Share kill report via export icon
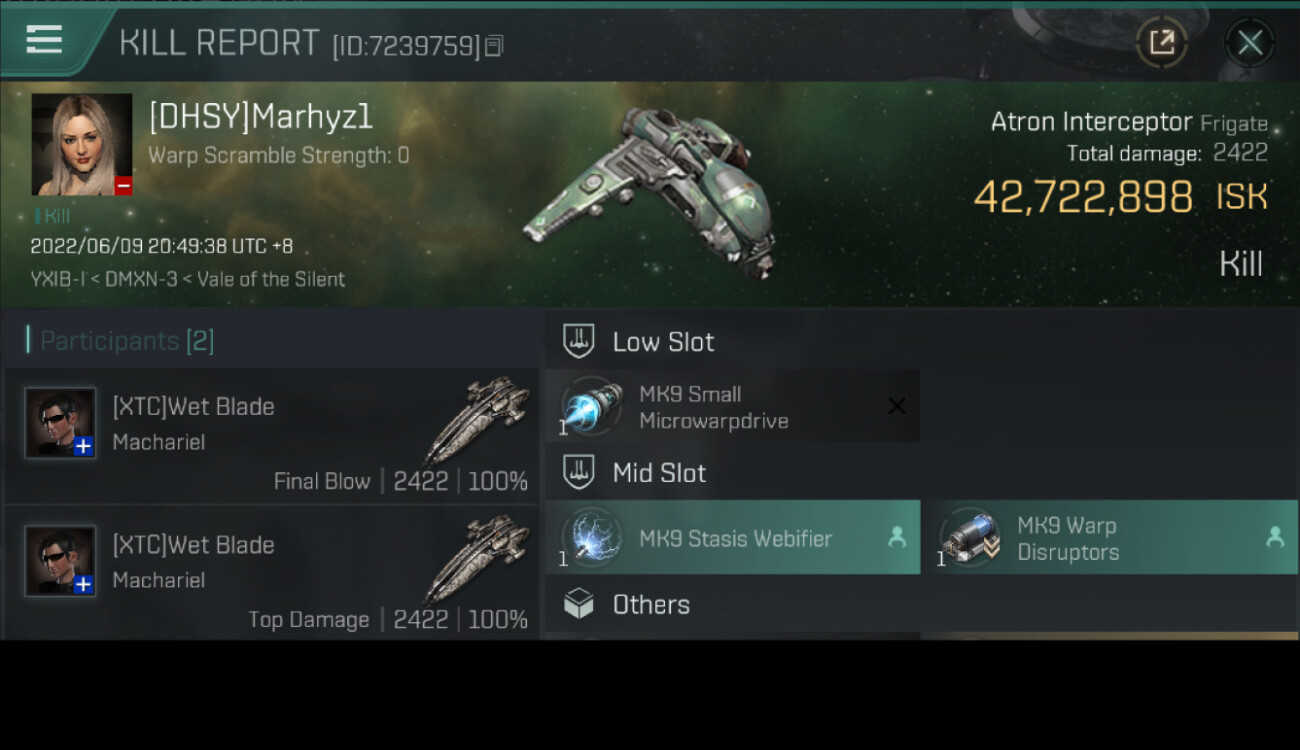This screenshot has height=750, width=1300. click(x=1161, y=42)
